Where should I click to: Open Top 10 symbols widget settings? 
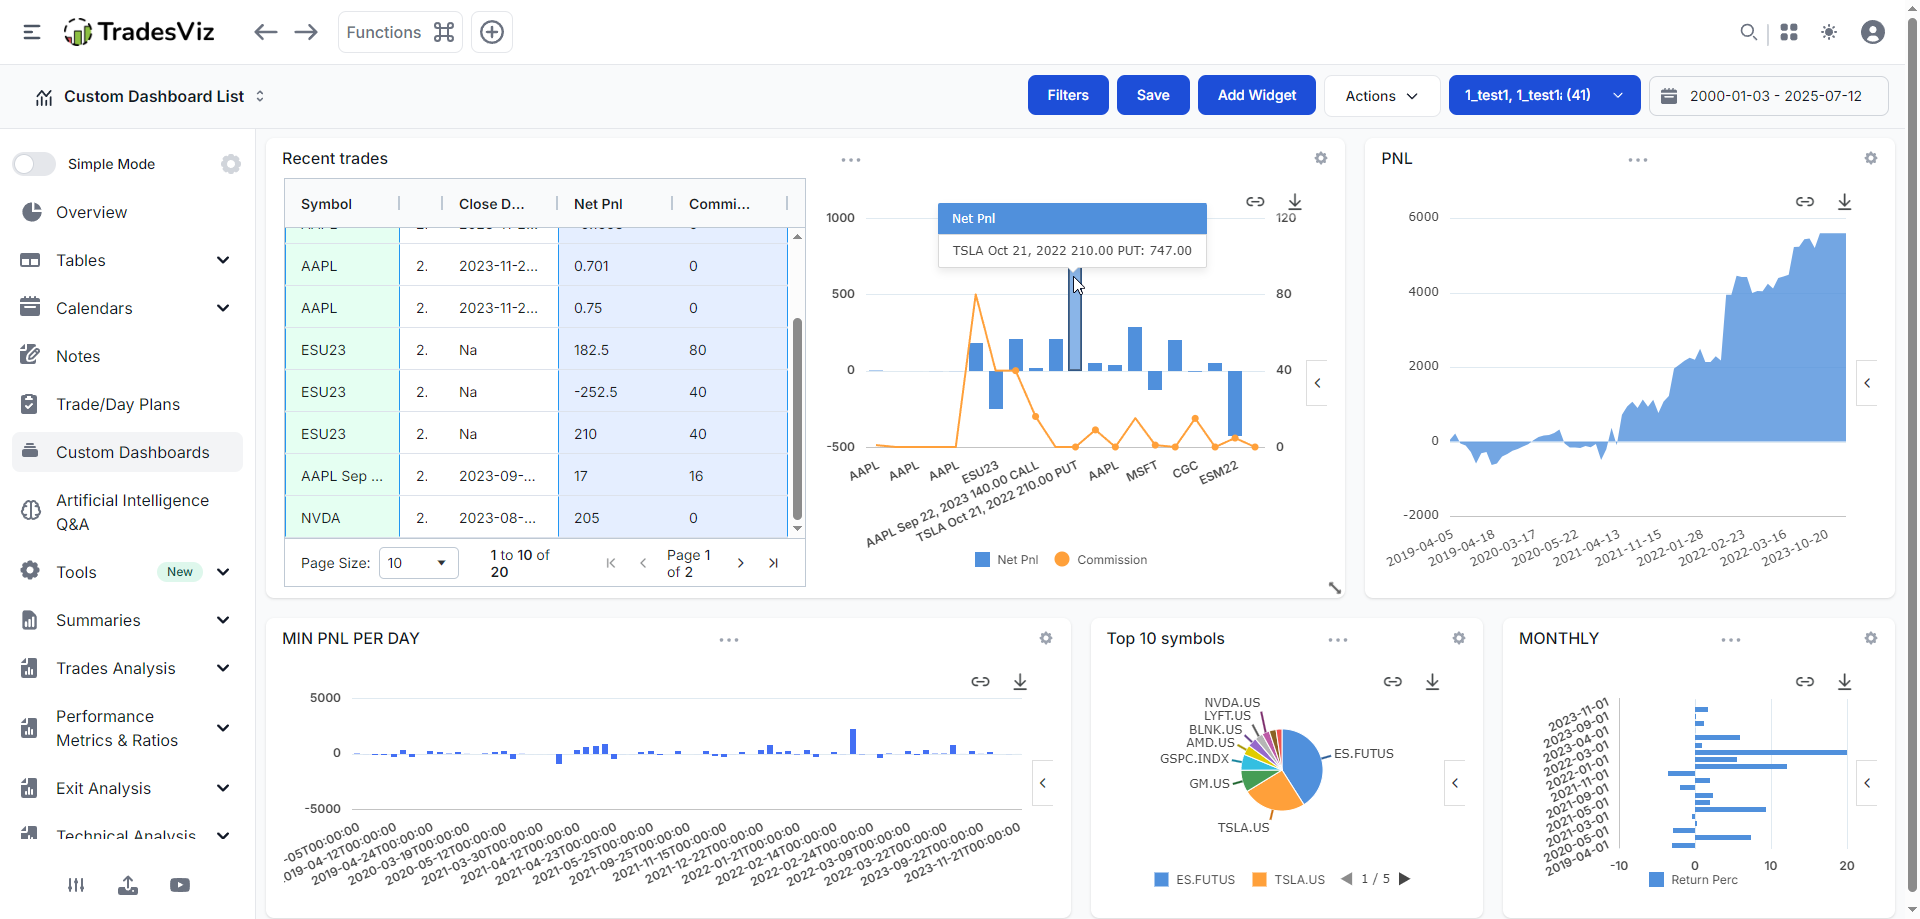1459,638
